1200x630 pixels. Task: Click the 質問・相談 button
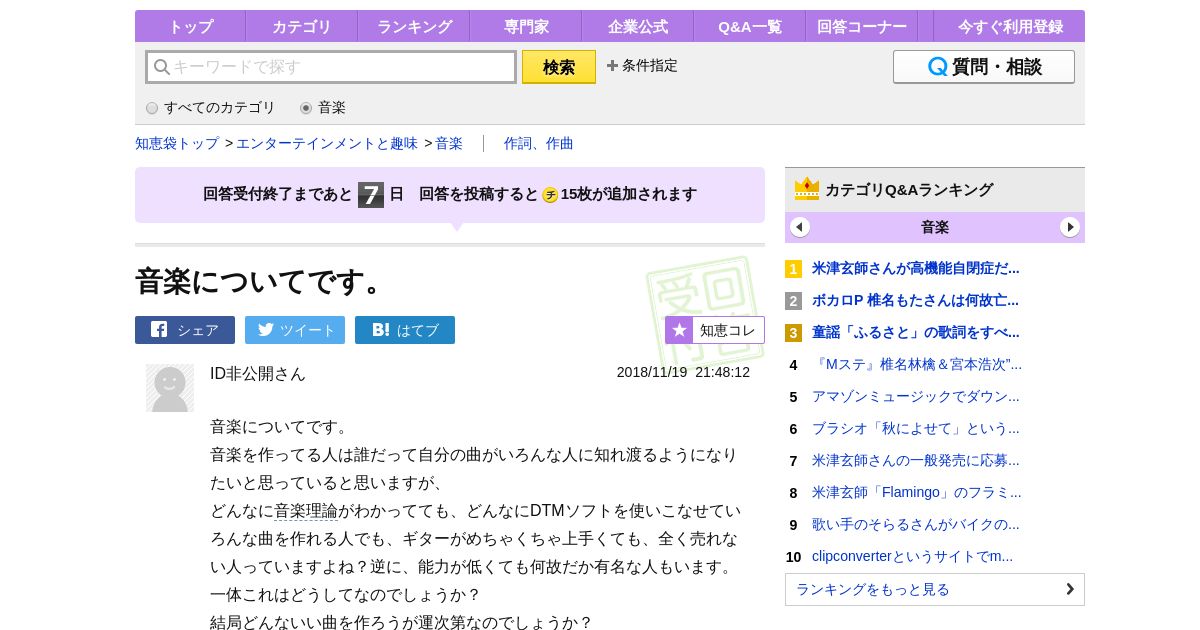(984, 67)
